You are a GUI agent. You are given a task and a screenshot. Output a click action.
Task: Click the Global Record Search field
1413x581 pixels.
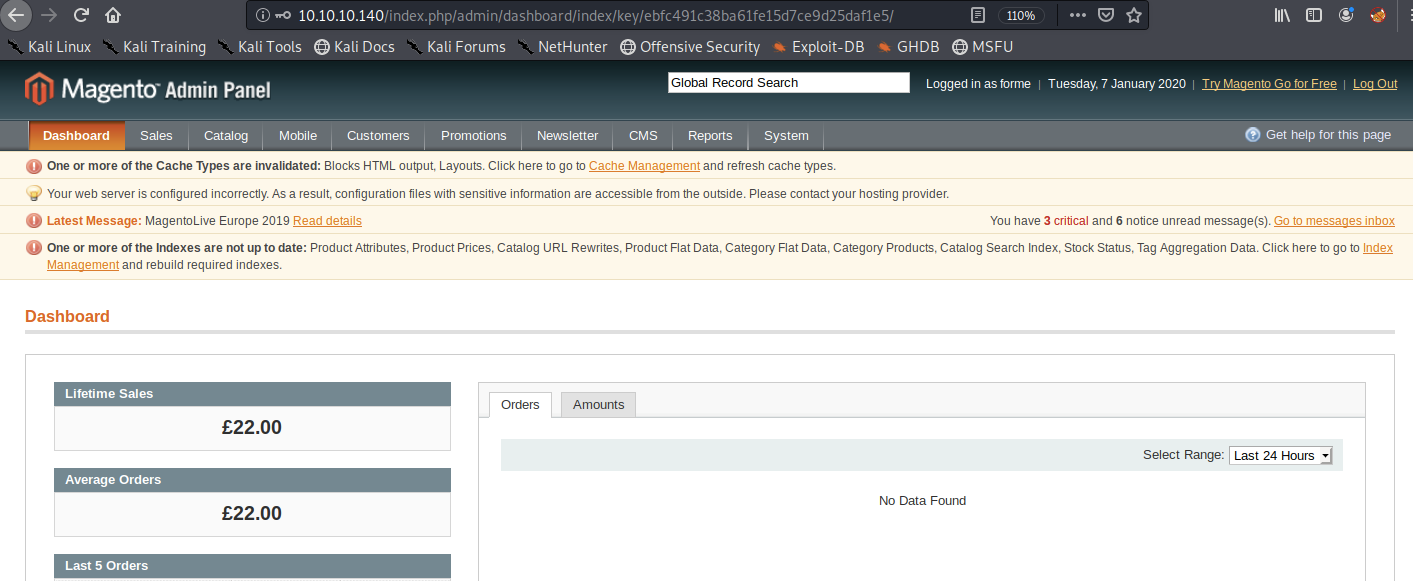[788, 83]
